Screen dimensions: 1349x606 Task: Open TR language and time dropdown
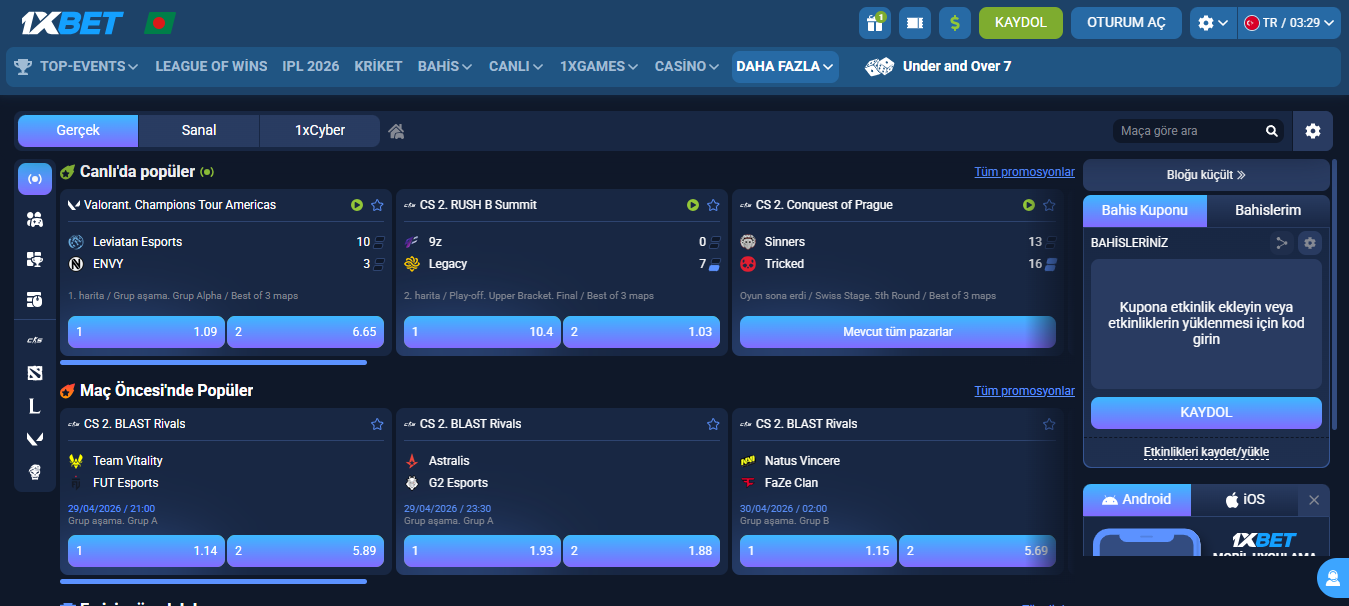[1289, 22]
